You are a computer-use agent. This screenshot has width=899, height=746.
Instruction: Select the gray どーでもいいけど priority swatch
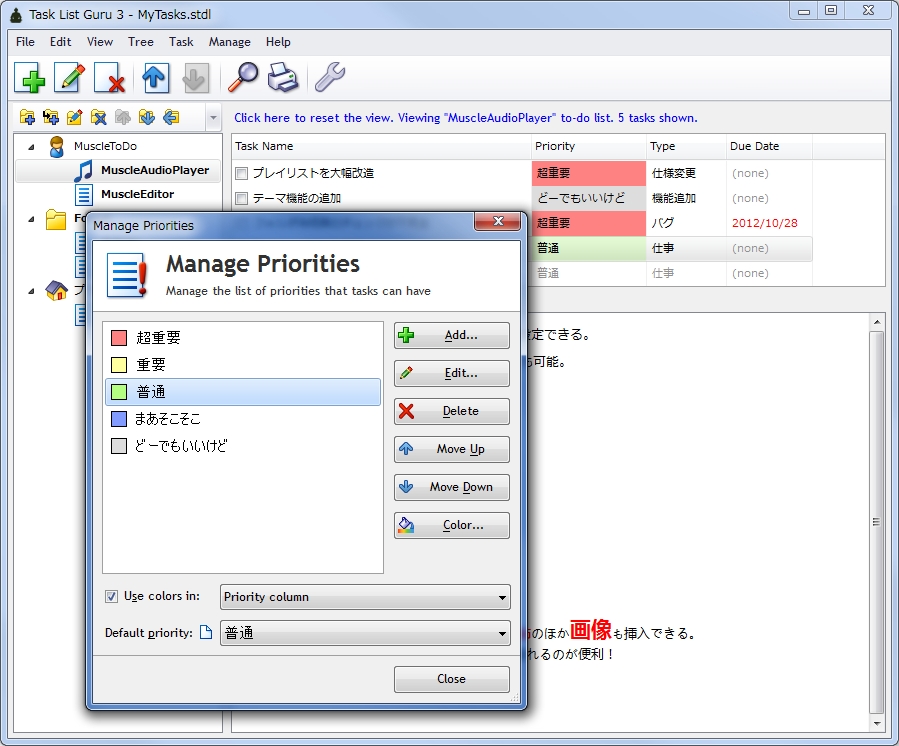119,446
